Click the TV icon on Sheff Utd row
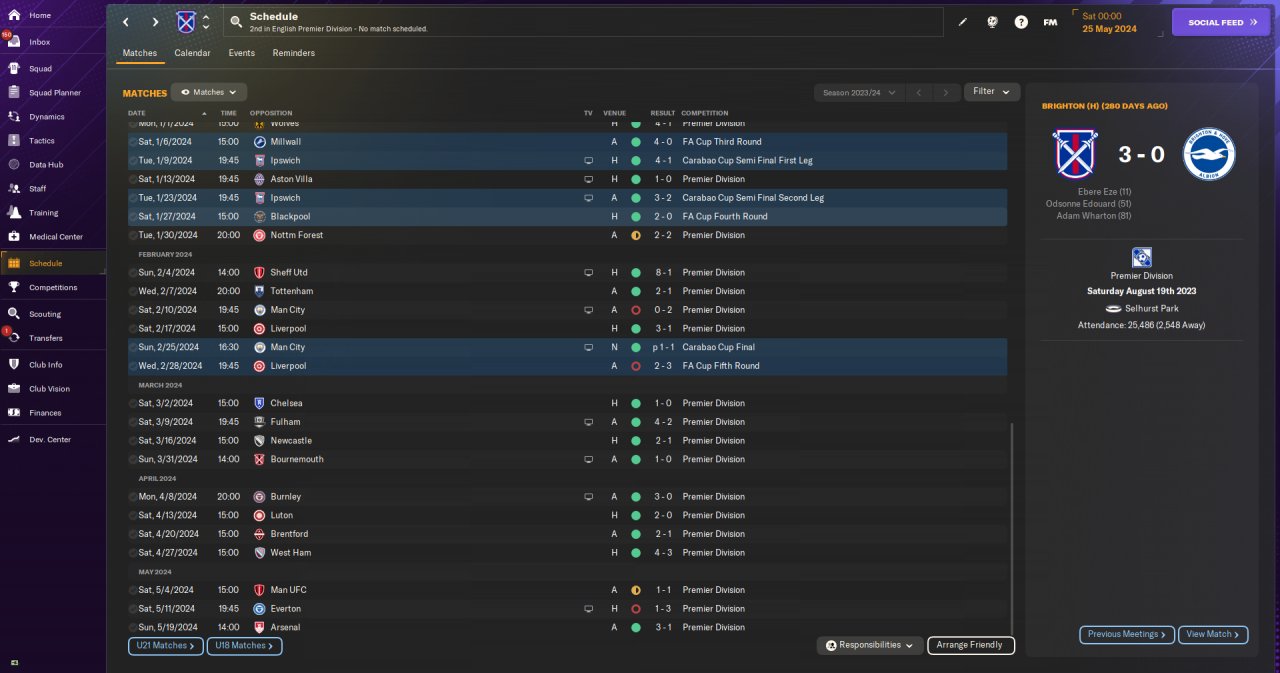Screen dimensions: 1280x673 [589, 272]
